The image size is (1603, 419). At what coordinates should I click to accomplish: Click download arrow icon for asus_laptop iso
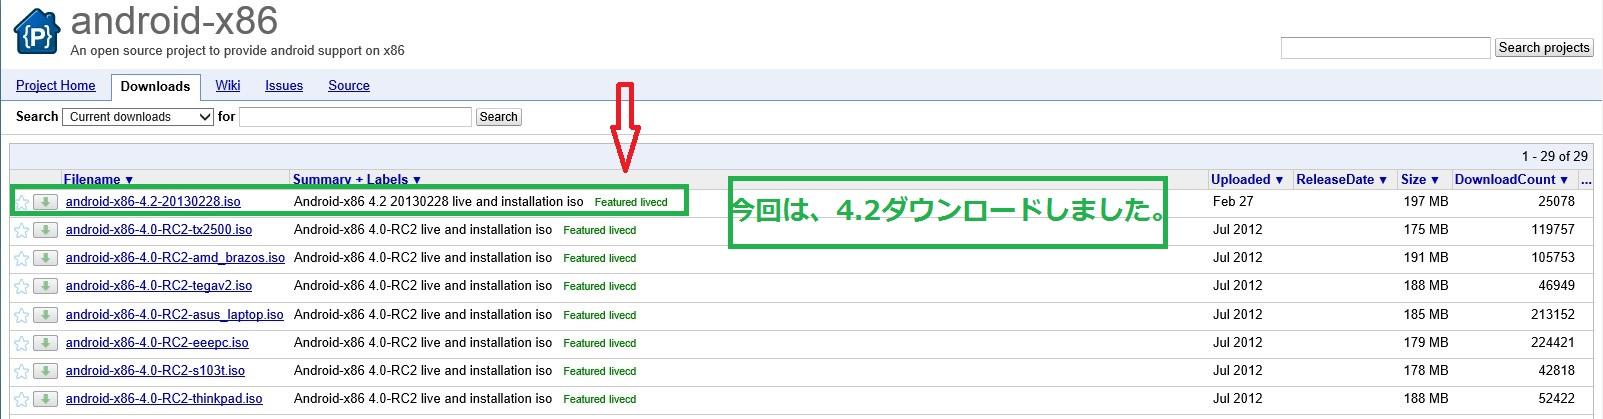coord(45,315)
